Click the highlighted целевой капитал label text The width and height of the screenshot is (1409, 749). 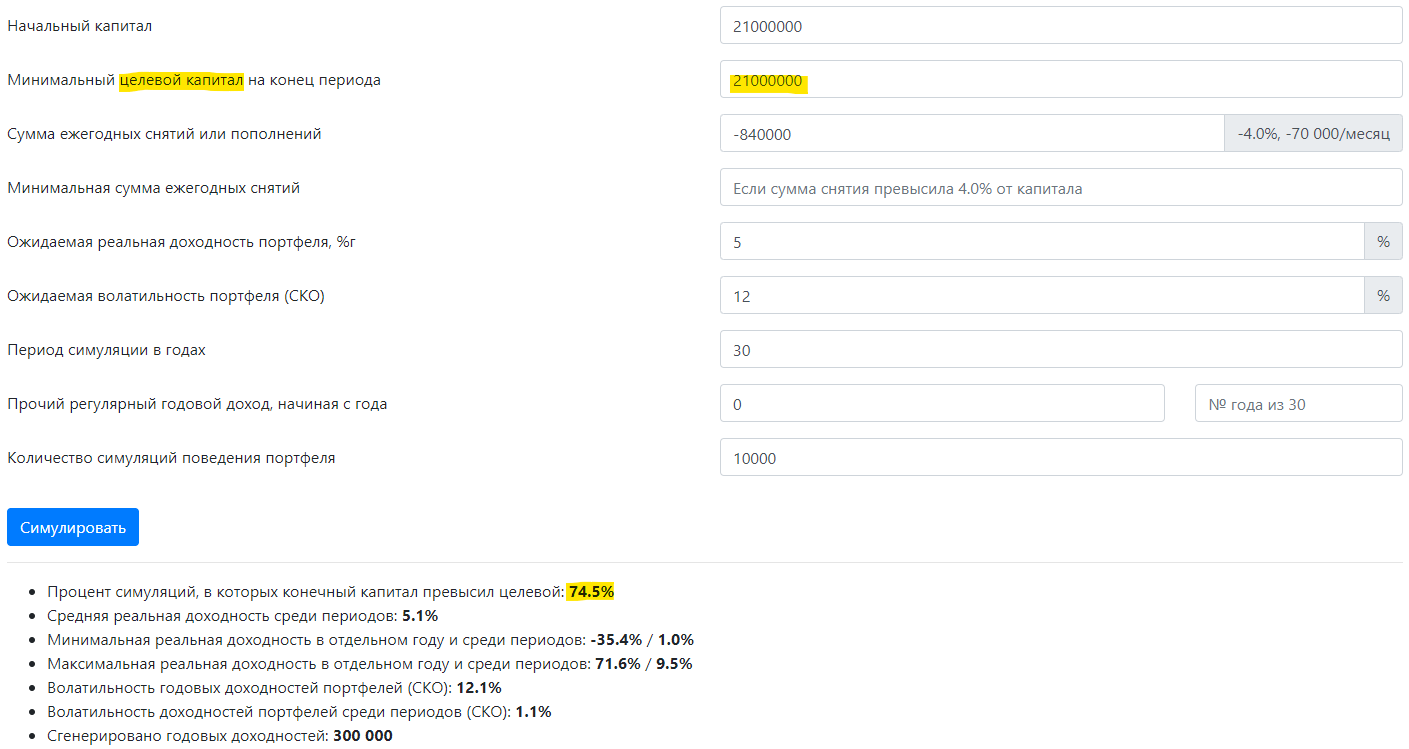click(181, 80)
